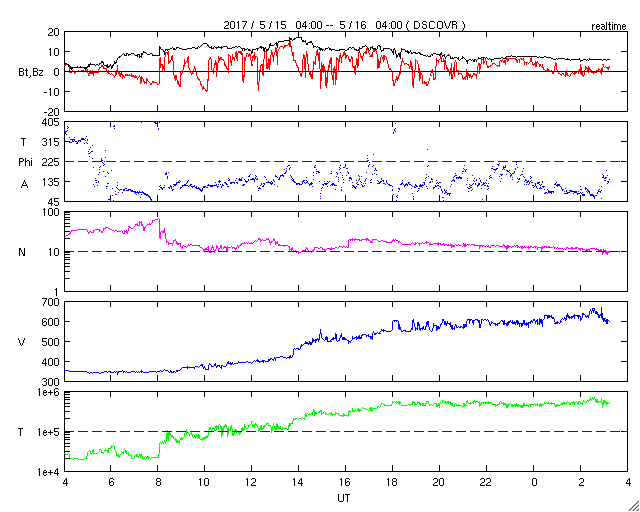640x512 pixels.
Task: Click the "realtime" label
Action: coord(609,27)
